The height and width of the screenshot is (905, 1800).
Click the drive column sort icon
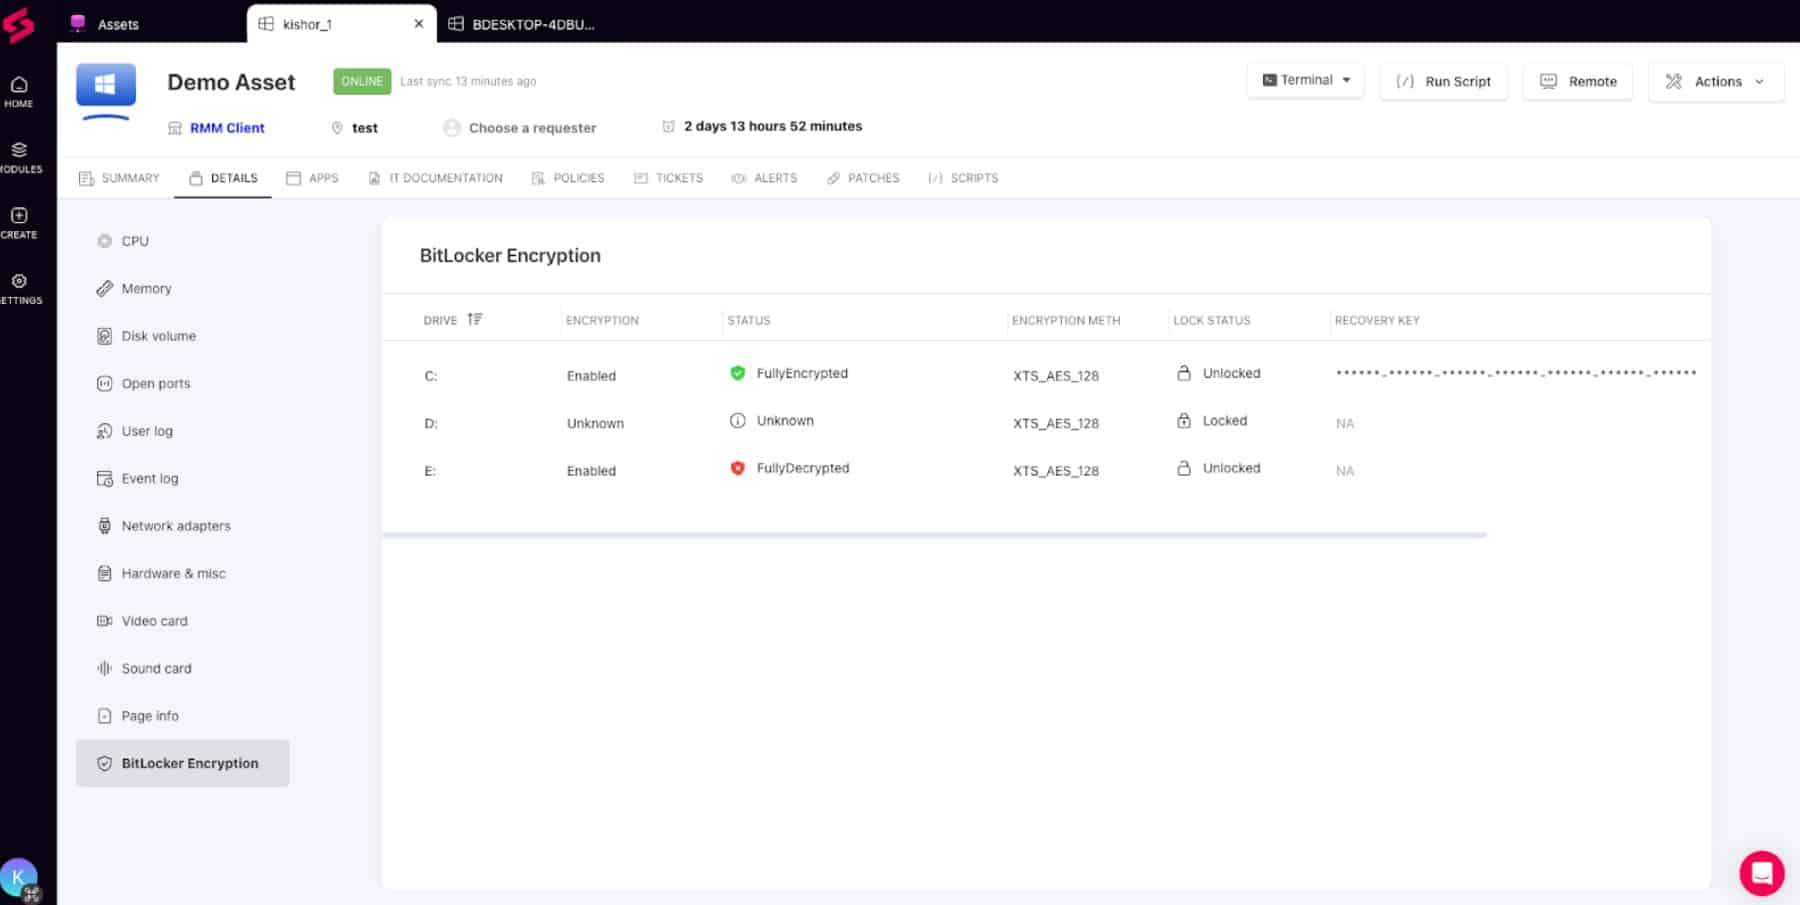(x=475, y=319)
